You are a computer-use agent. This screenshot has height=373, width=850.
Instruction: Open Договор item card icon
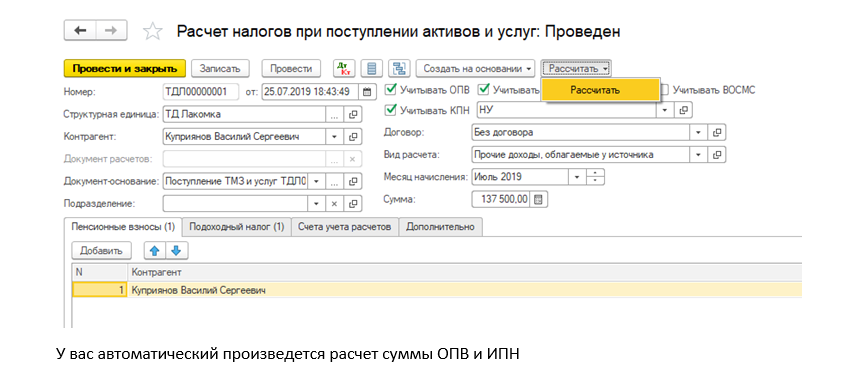click(717, 132)
